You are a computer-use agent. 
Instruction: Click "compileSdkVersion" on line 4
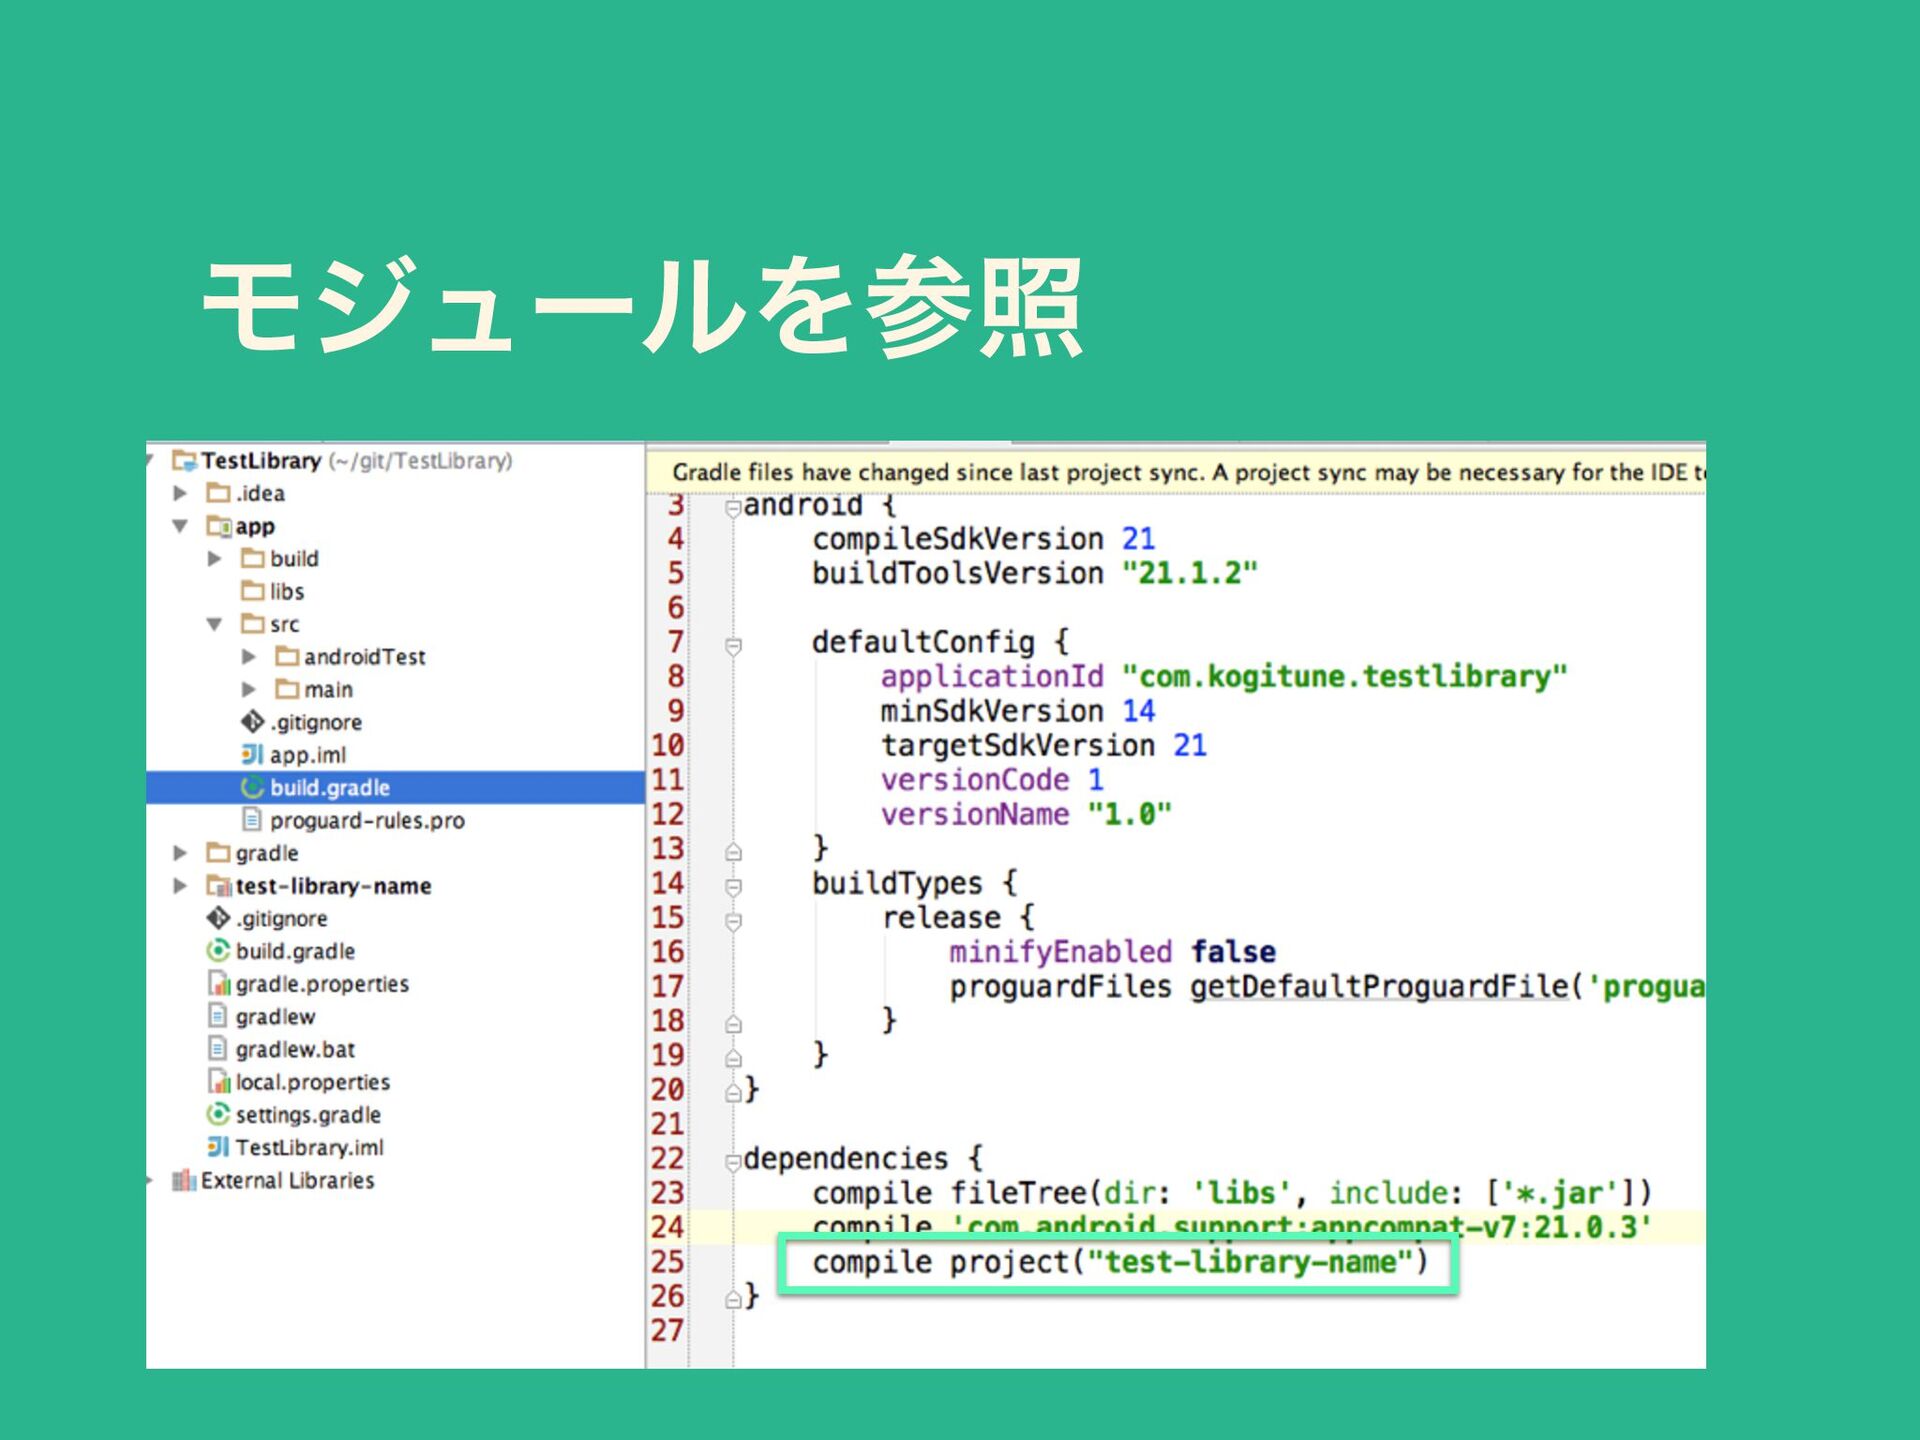pos(958,539)
